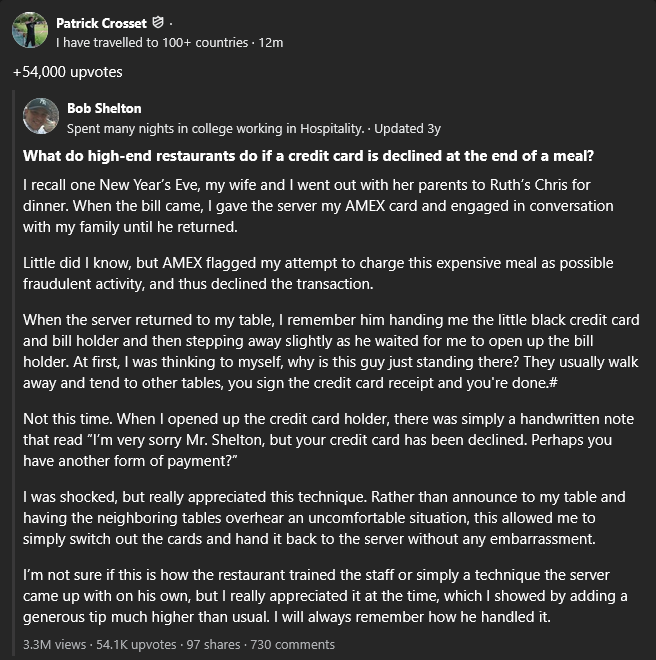Click the final paragraph about generous tip
656x660 pixels.
click(x=325, y=596)
